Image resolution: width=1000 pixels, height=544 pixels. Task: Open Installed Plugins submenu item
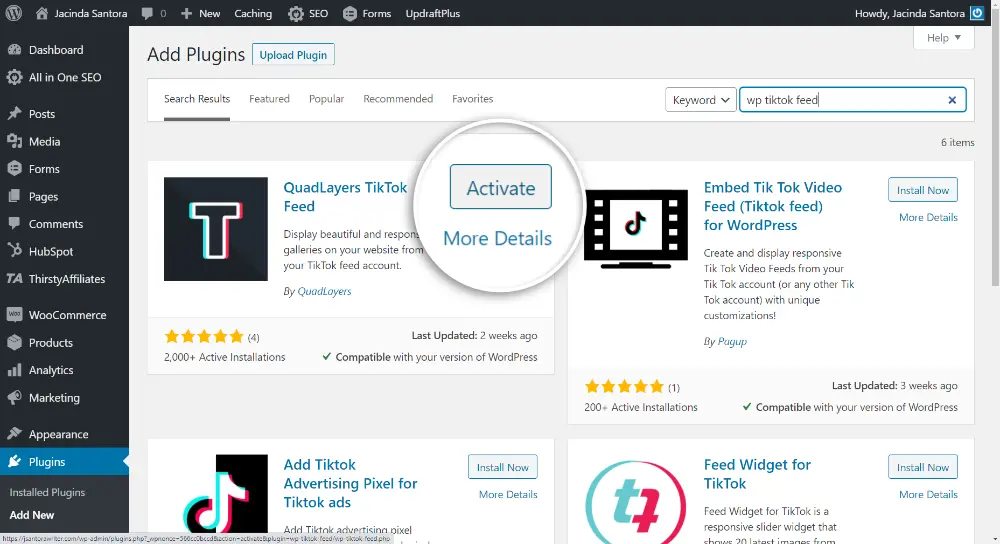point(47,492)
